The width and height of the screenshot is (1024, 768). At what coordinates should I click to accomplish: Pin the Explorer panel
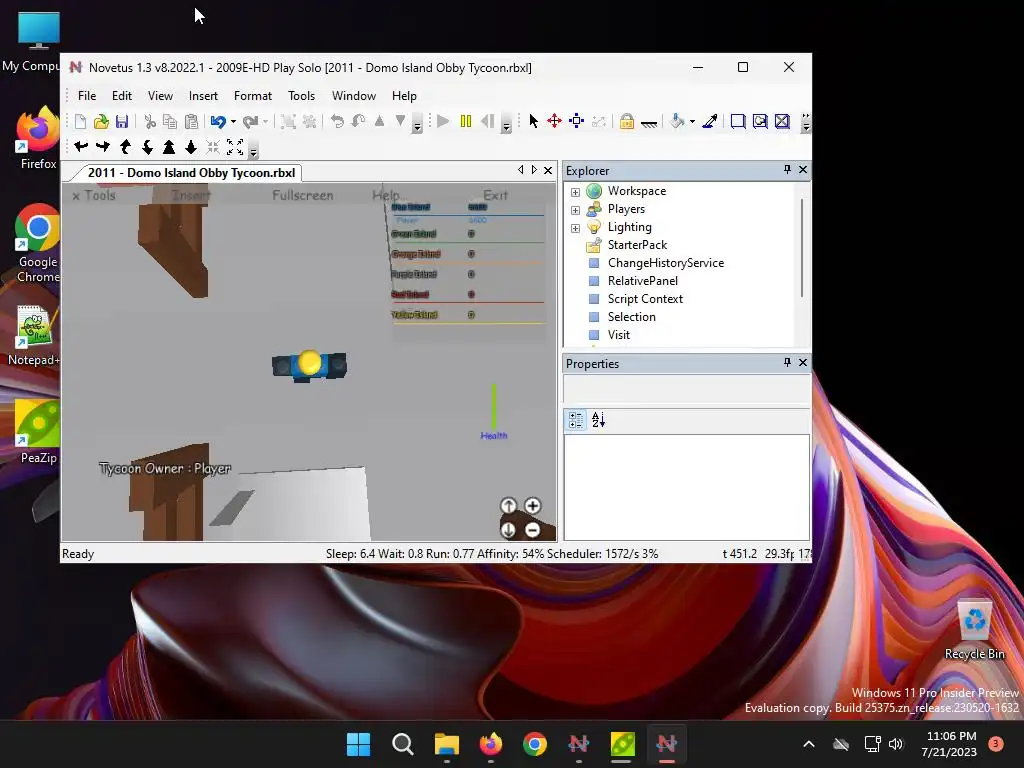click(787, 170)
